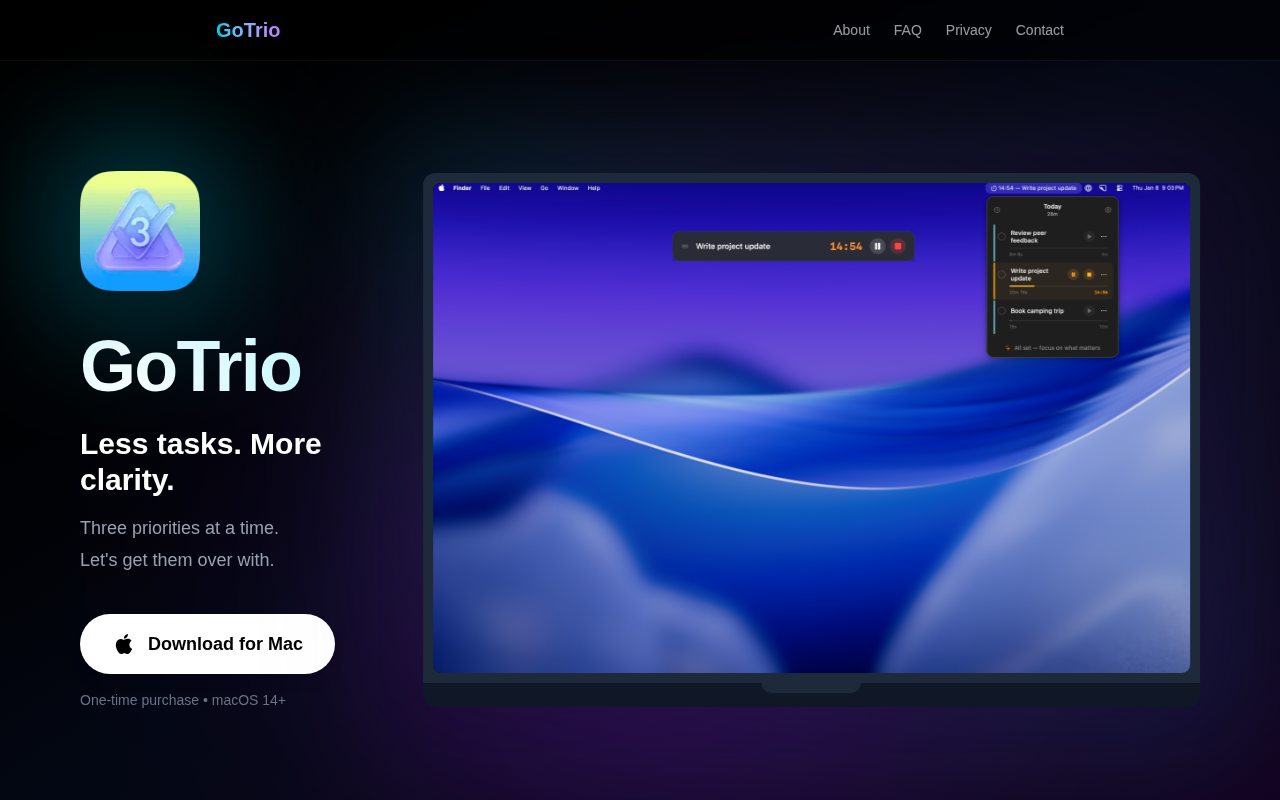Grab the drag handle on the floating timer

coord(685,246)
